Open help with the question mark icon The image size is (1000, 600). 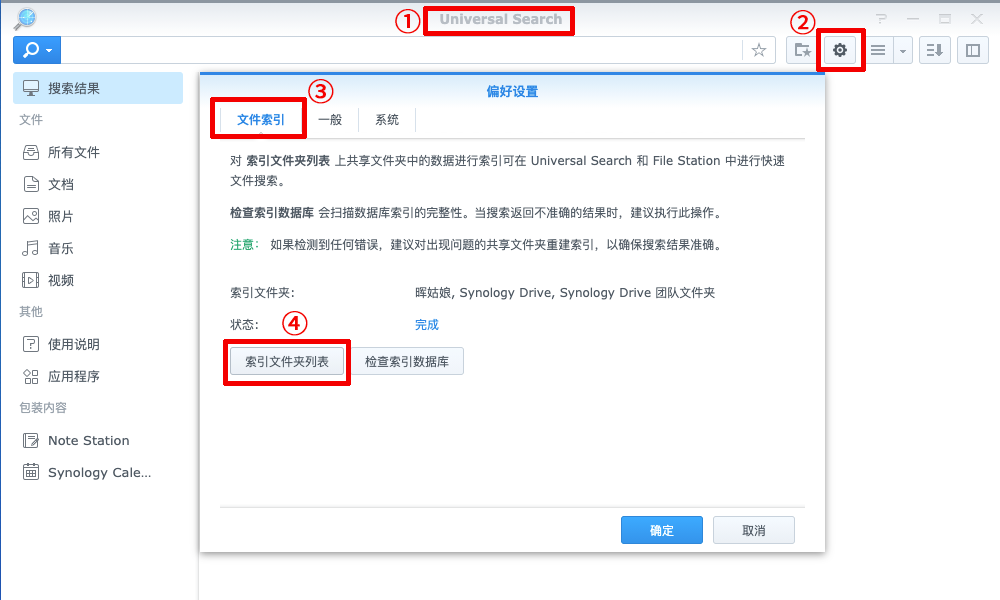click(x=881, y=19)
